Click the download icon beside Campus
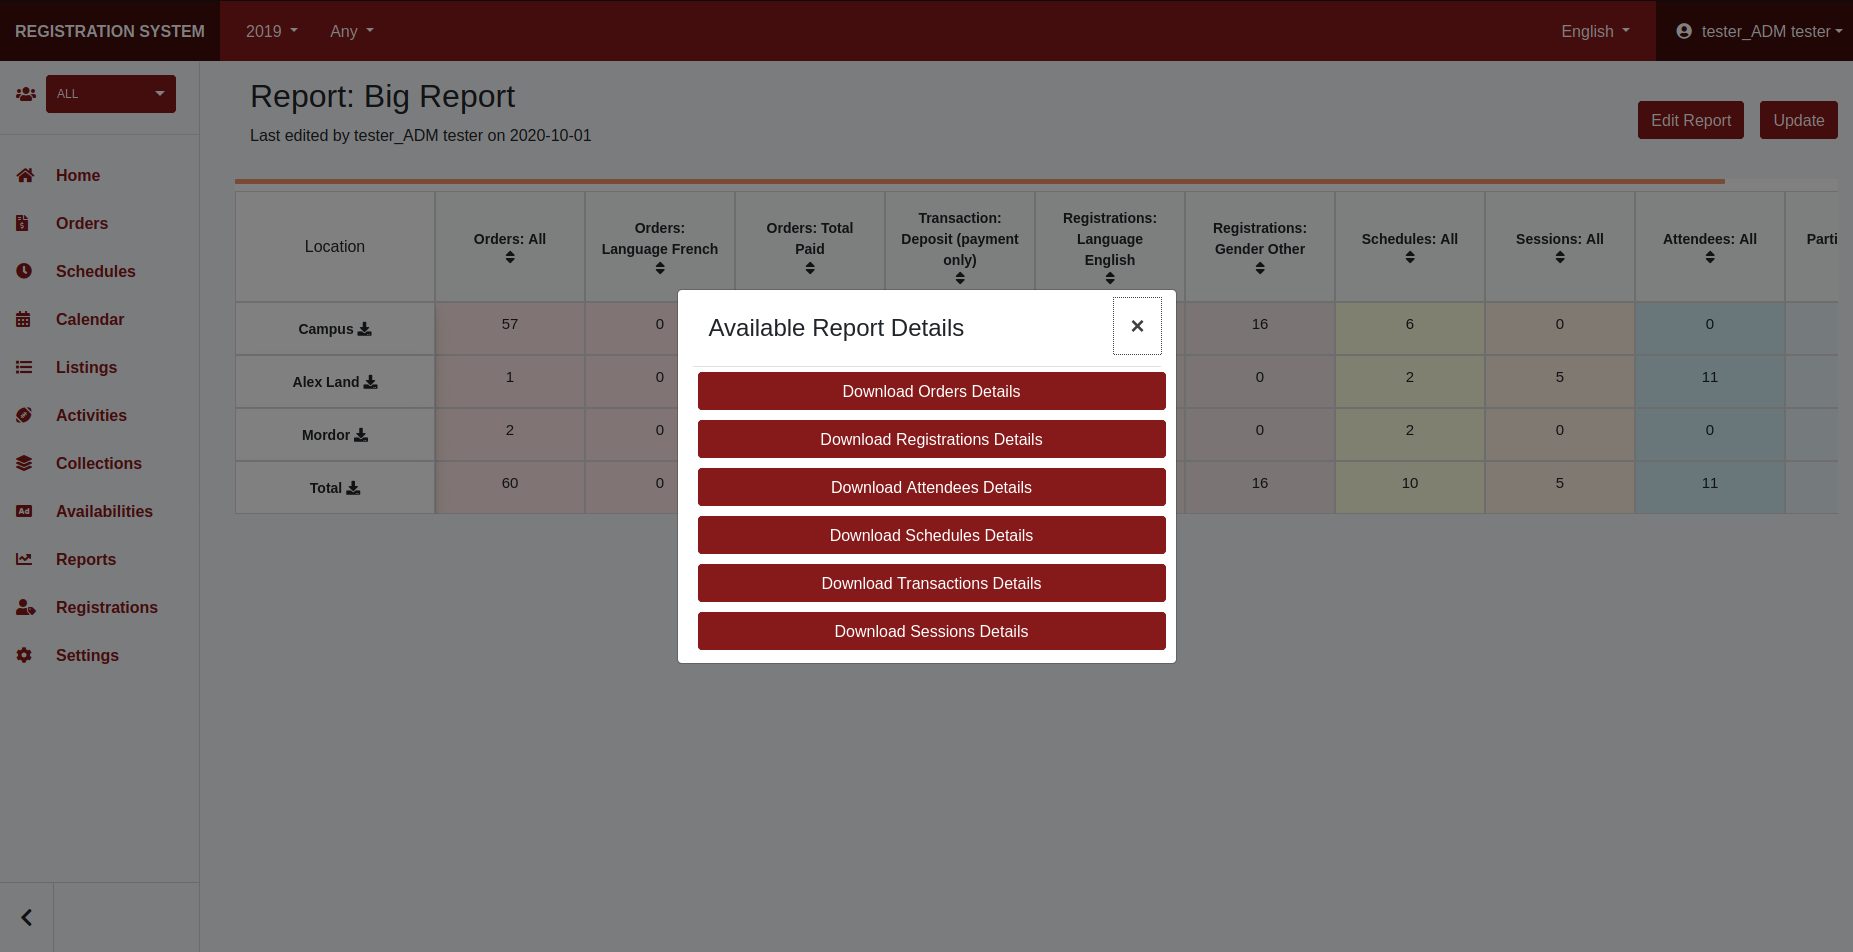 click(x=365, y=328)
